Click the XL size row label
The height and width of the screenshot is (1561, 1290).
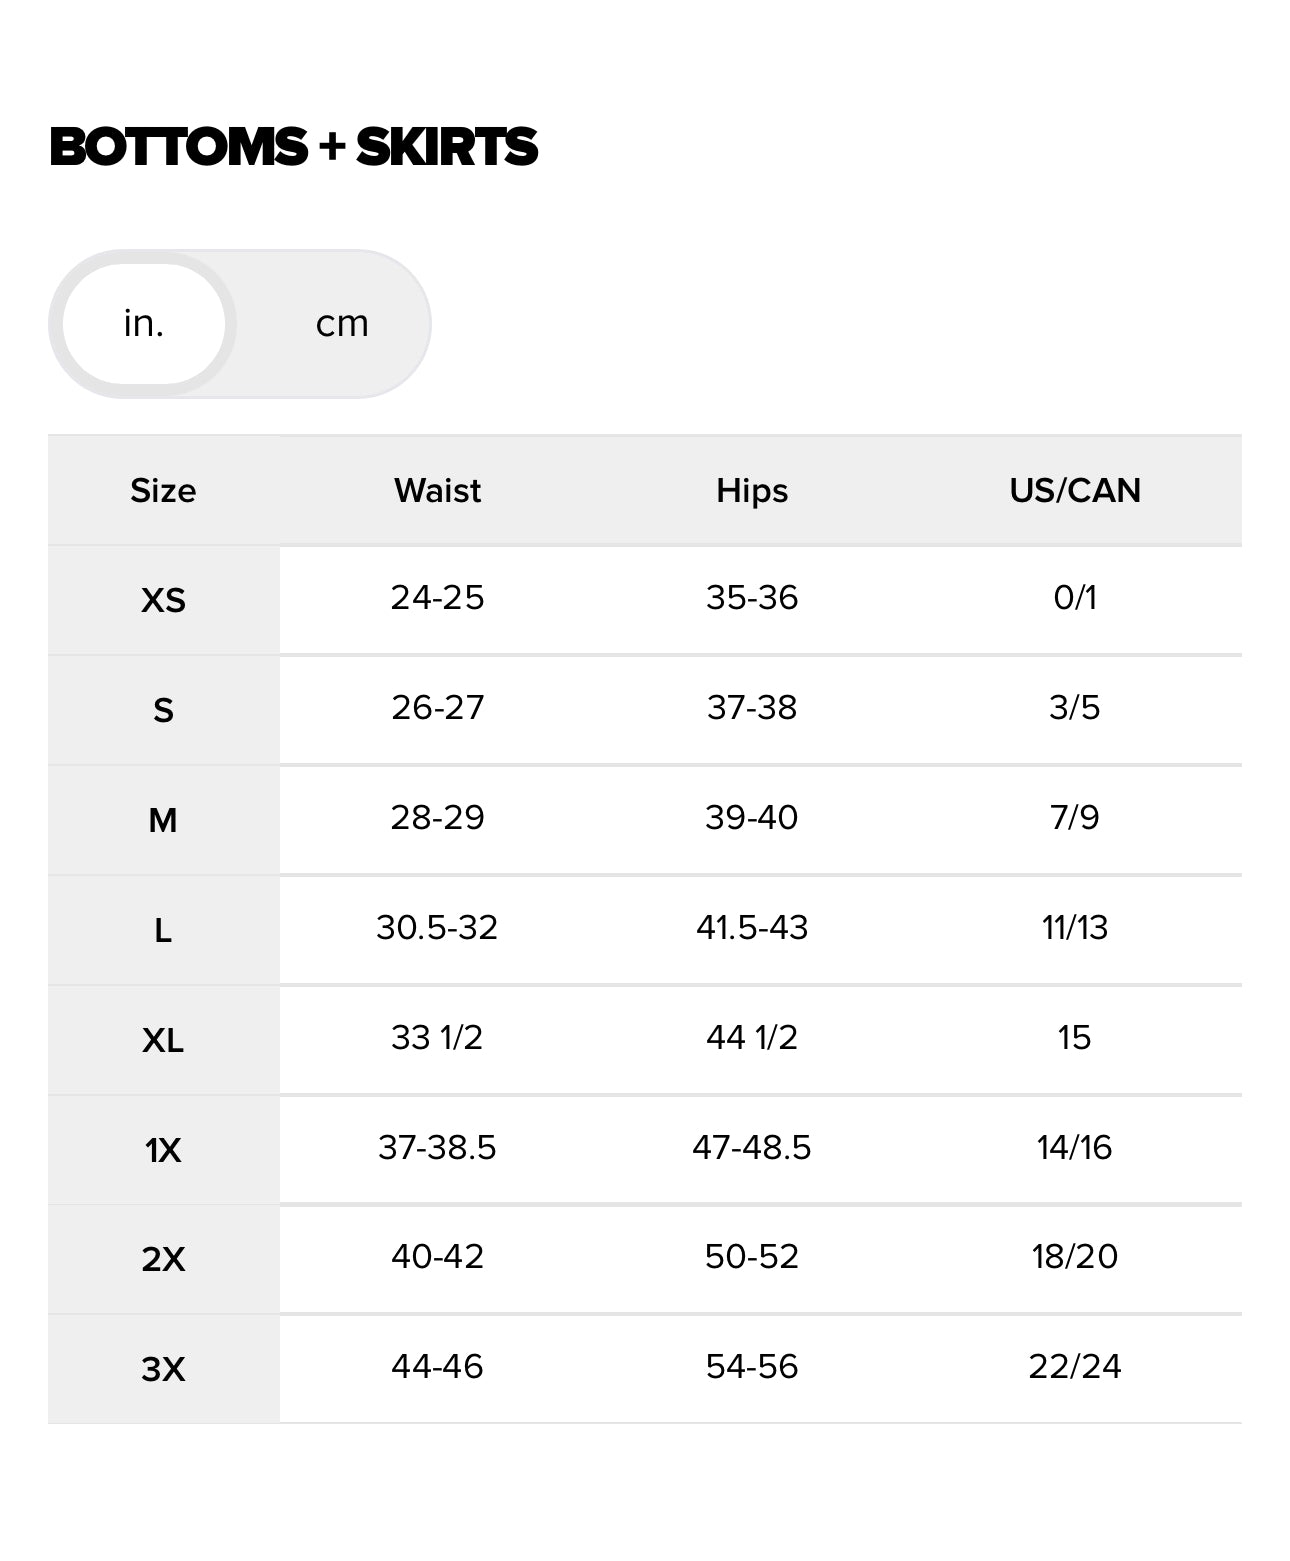click(x=163, y=1040)
